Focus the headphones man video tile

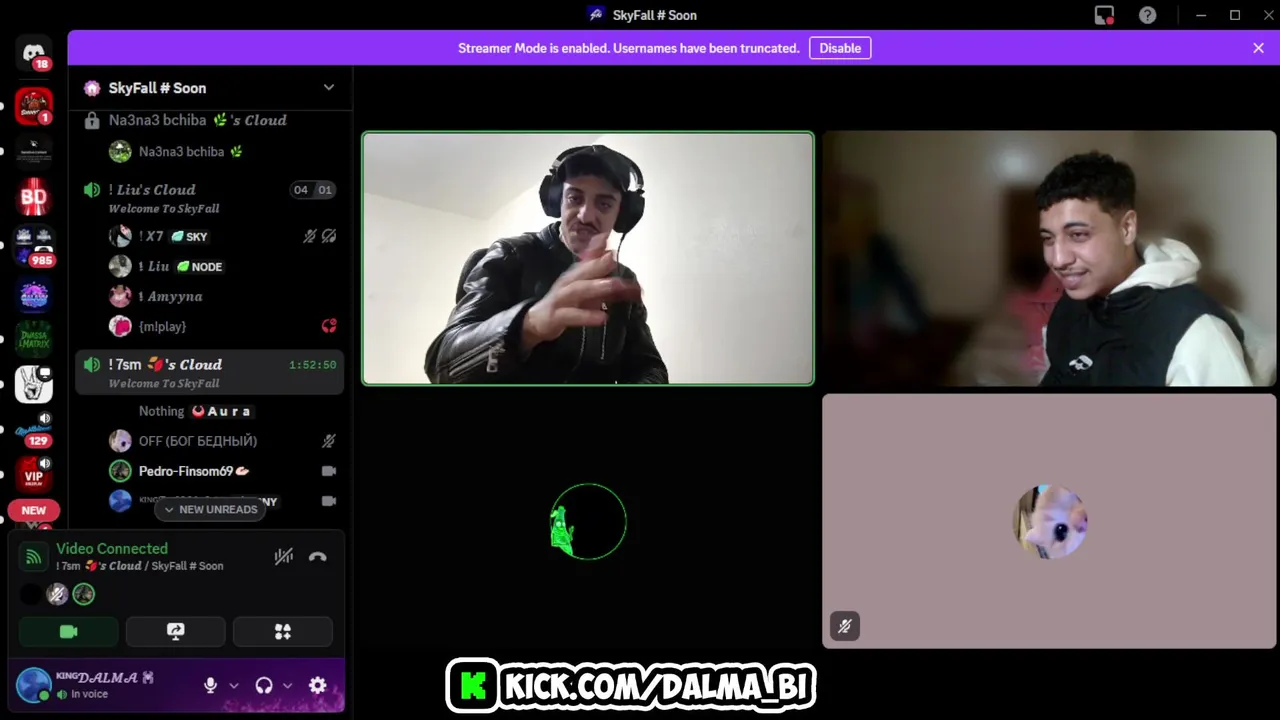pyautogui.click(x=588, y=258)
